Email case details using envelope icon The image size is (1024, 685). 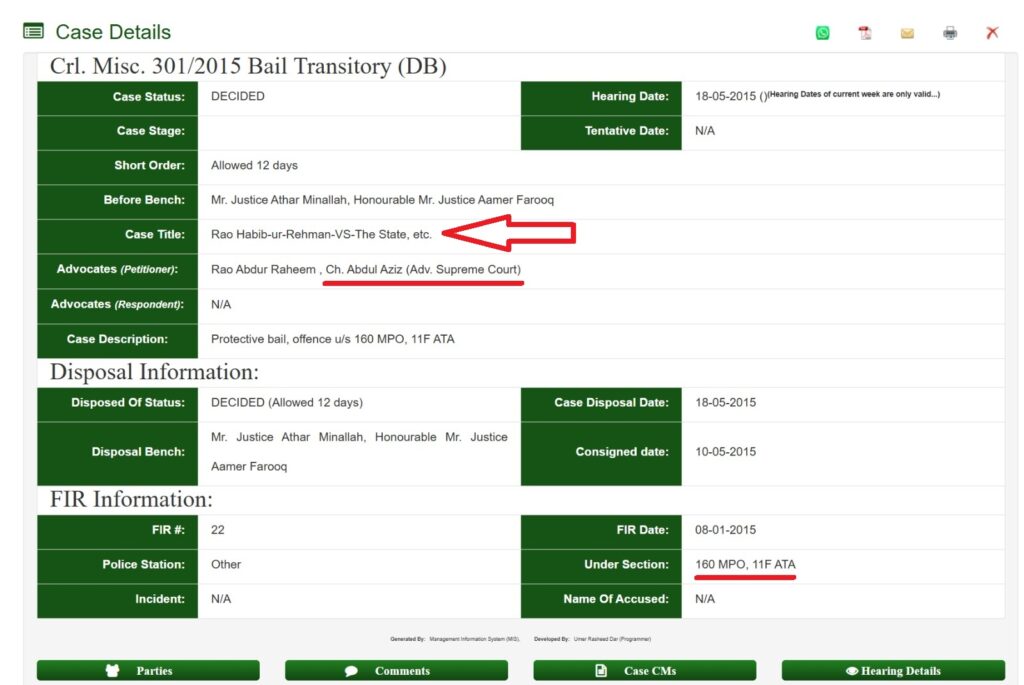click(x=907, y=33)
